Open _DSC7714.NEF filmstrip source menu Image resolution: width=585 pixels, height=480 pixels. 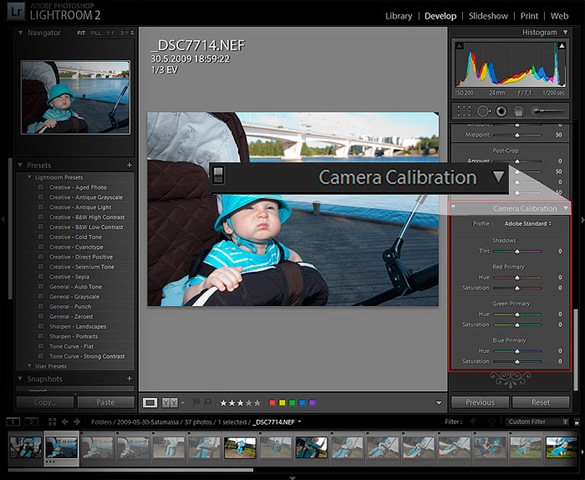tap(276, 422)
